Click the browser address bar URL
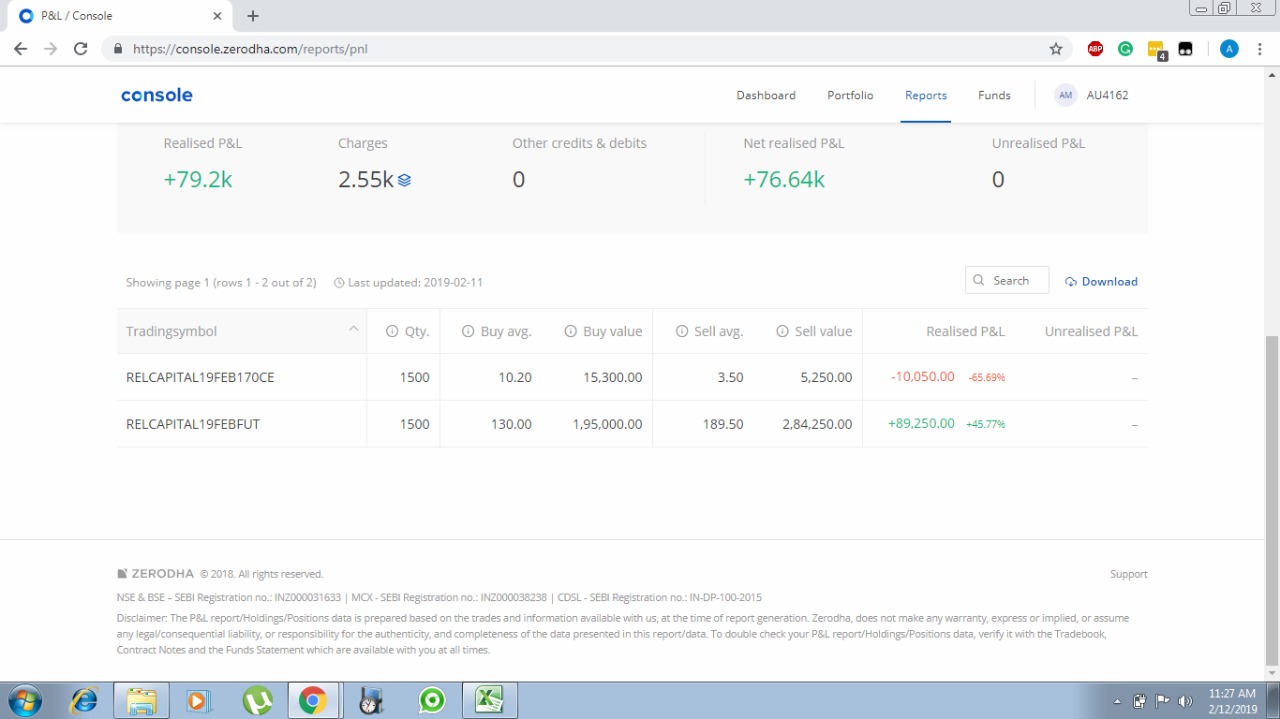The height and width of the screenshot is (719, 1280). [250, 48]
